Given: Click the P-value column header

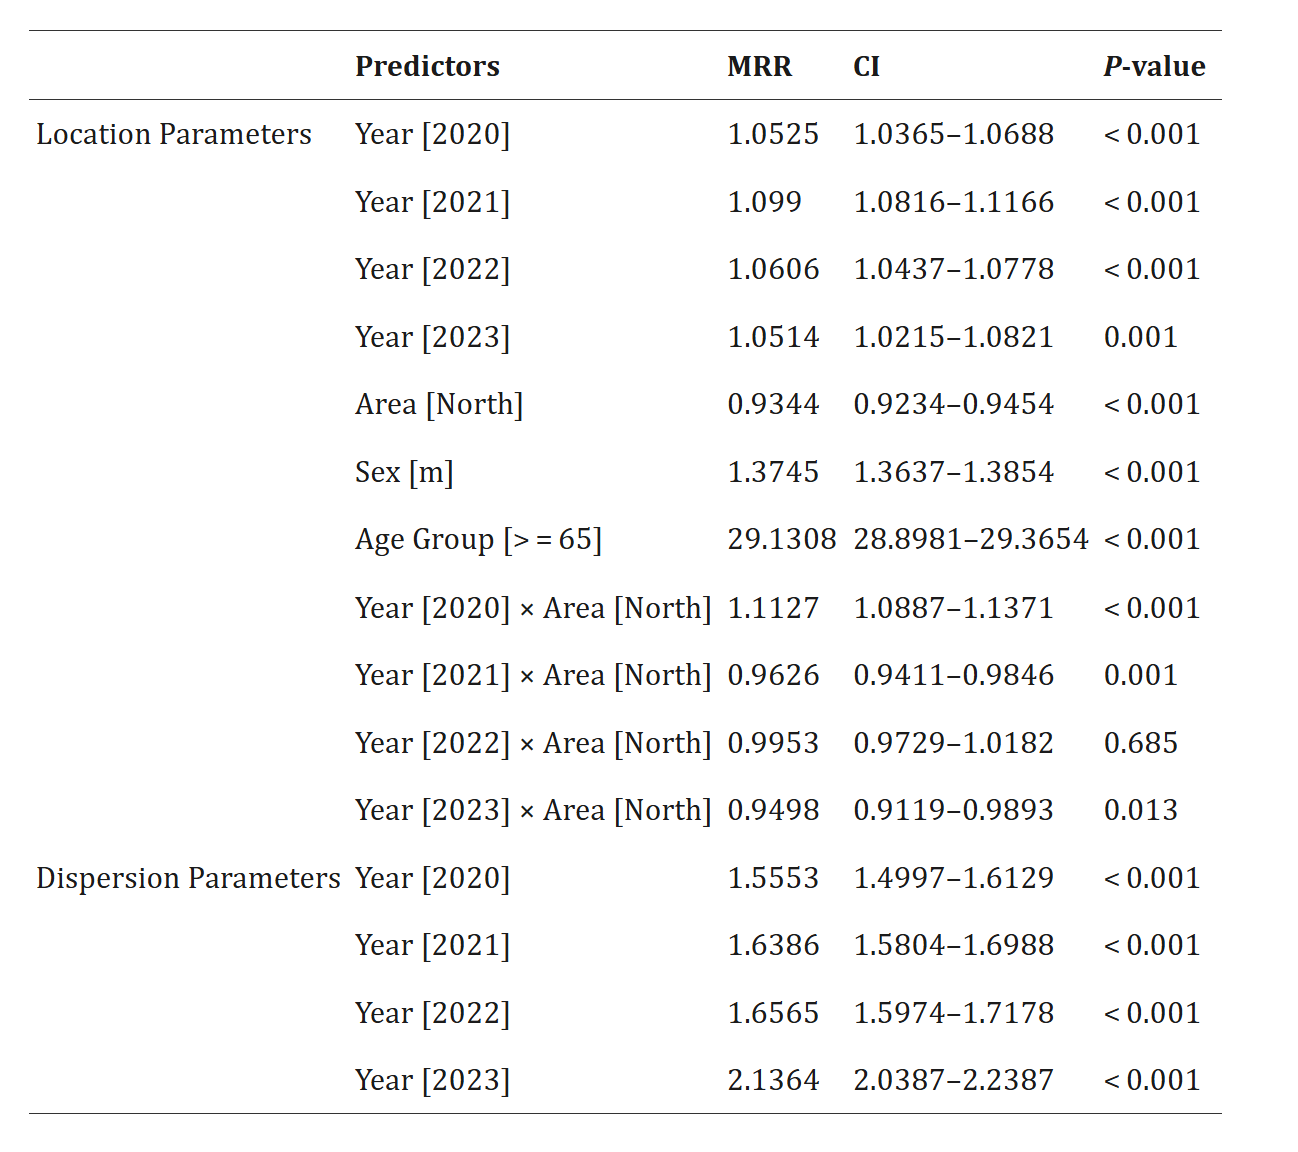Looking at the screenshot, I should 1154,66.
